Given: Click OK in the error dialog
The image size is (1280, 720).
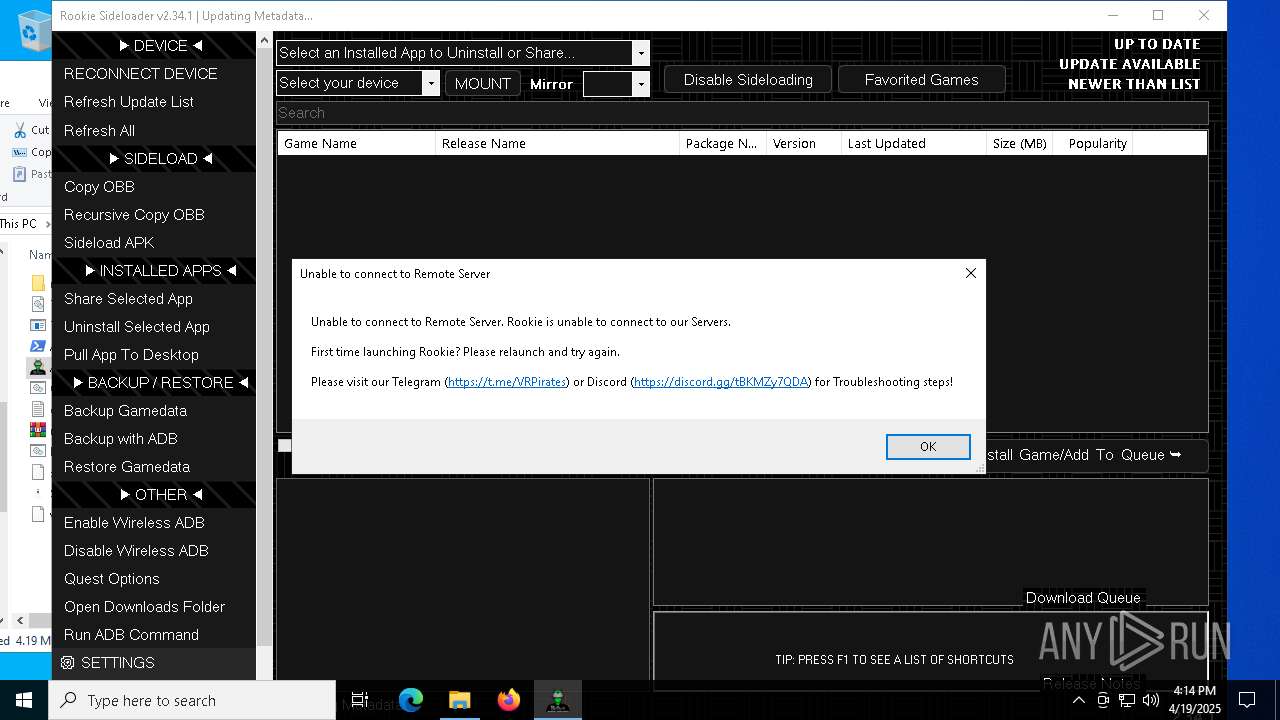Looking at the screenshot, I should pos(928,447).
